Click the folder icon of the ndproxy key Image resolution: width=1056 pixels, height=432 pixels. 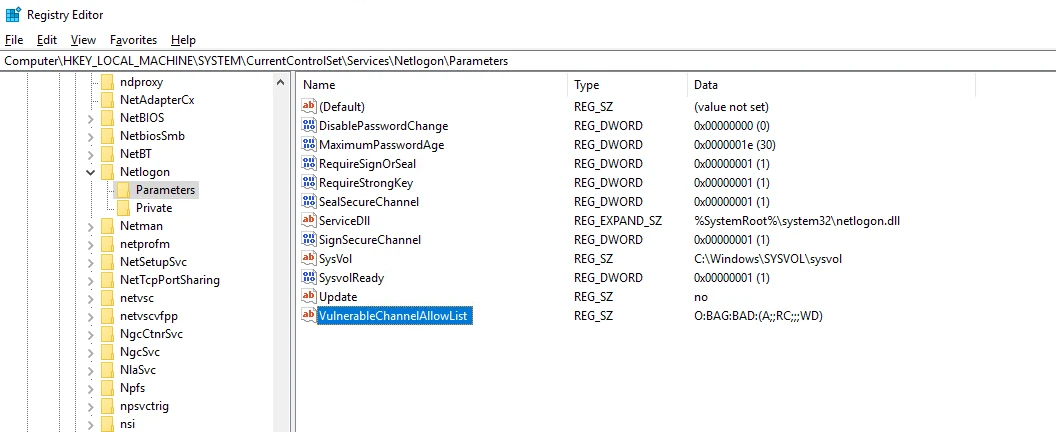point(107,82)
